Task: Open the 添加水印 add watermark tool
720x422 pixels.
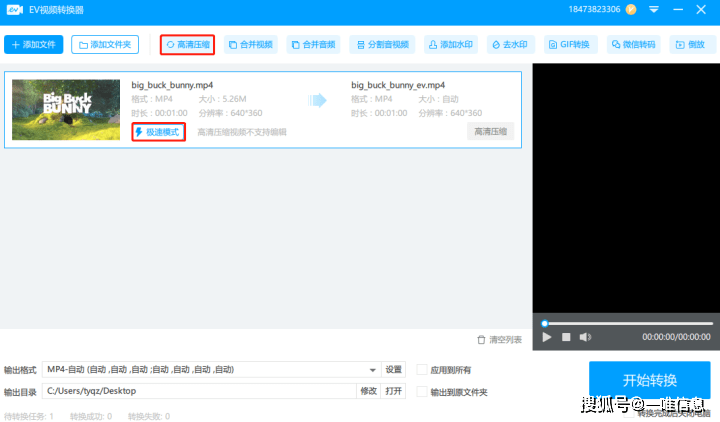Action: pyautogui.click(x=450, y=45)
